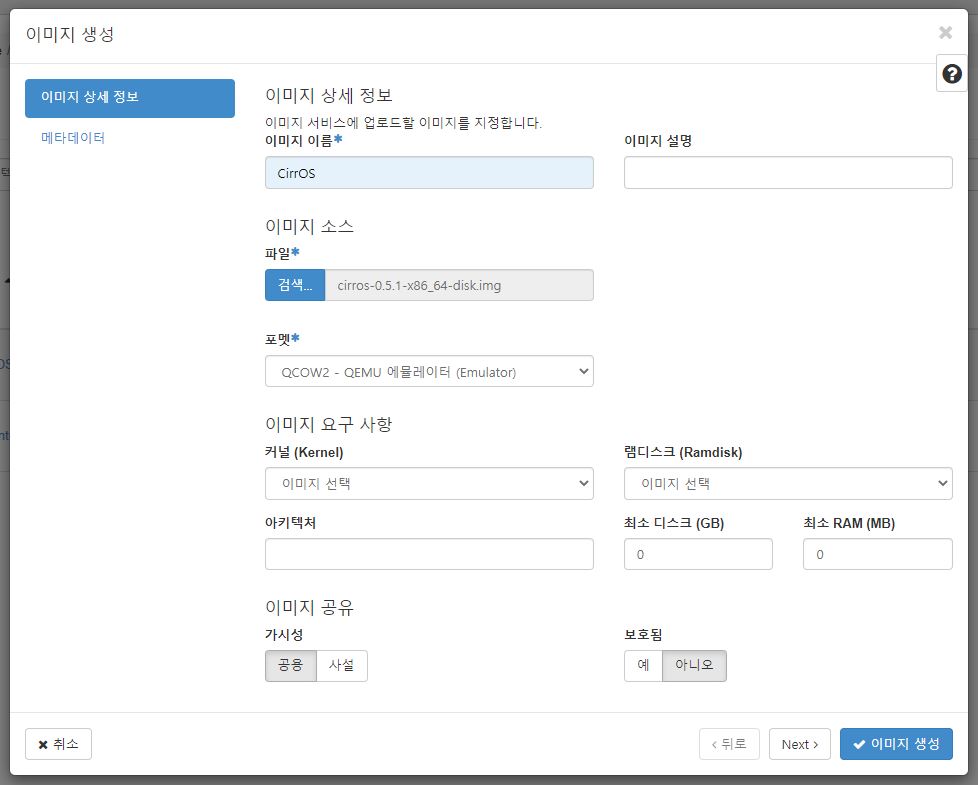
Task: Set 보호됨 to 아니오
Action: pos(694,666)
